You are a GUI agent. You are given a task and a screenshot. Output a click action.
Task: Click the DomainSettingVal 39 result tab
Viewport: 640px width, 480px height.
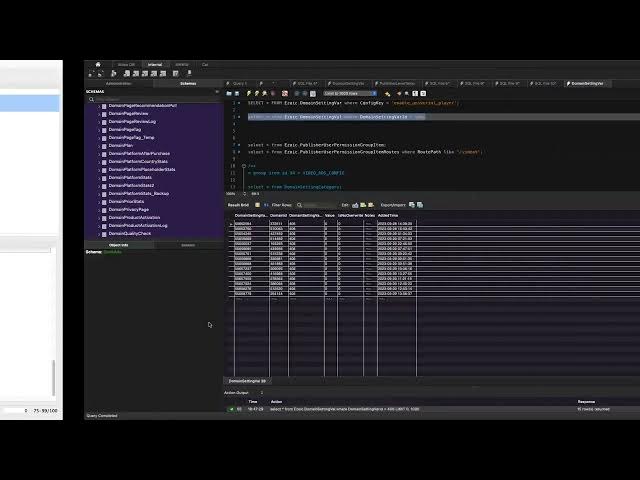(247, 381)
